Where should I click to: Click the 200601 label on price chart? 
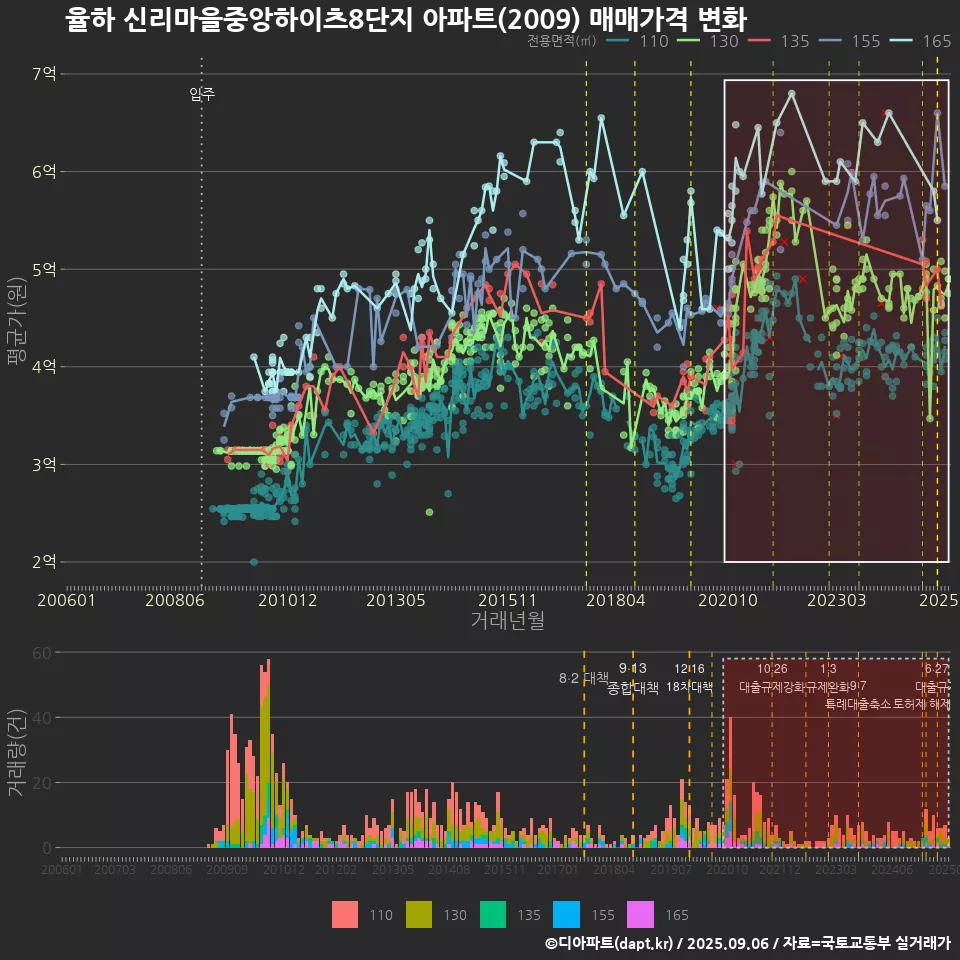[x=66, y=600]
